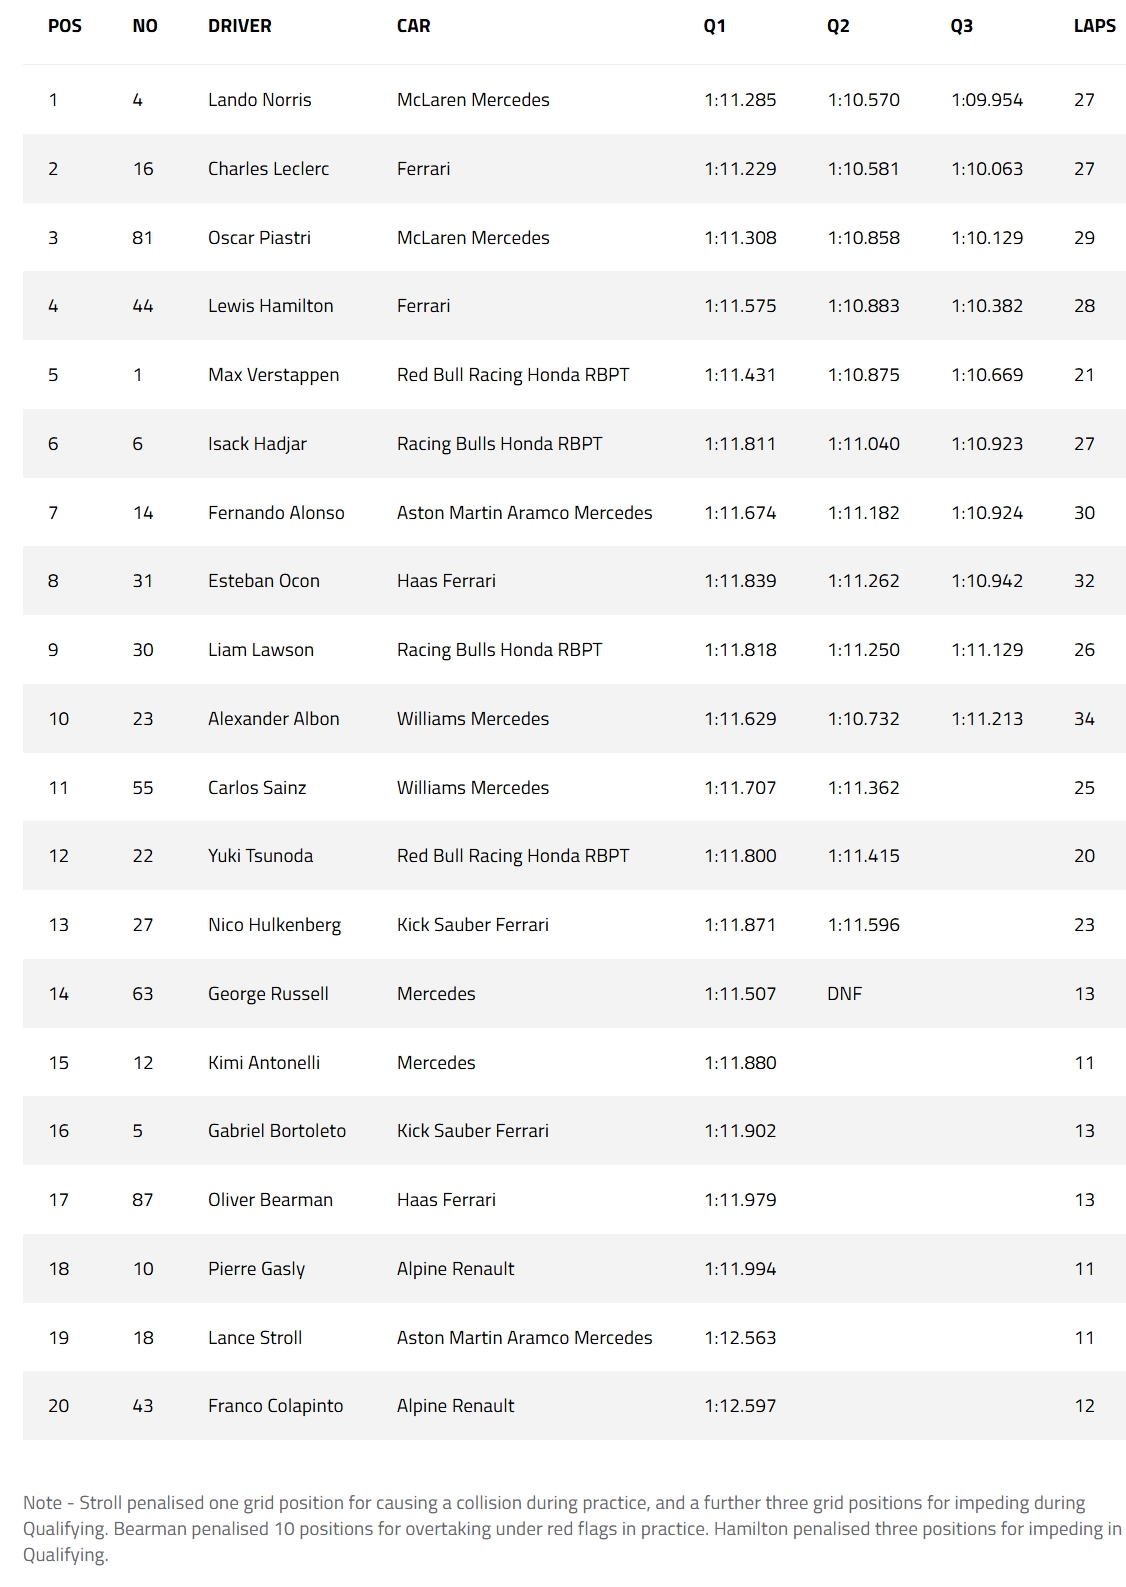The width and height of the screenshot is (1126, 1587).
Task: Select George Russell's DNF entry in Q2
Action: point(844,994)
